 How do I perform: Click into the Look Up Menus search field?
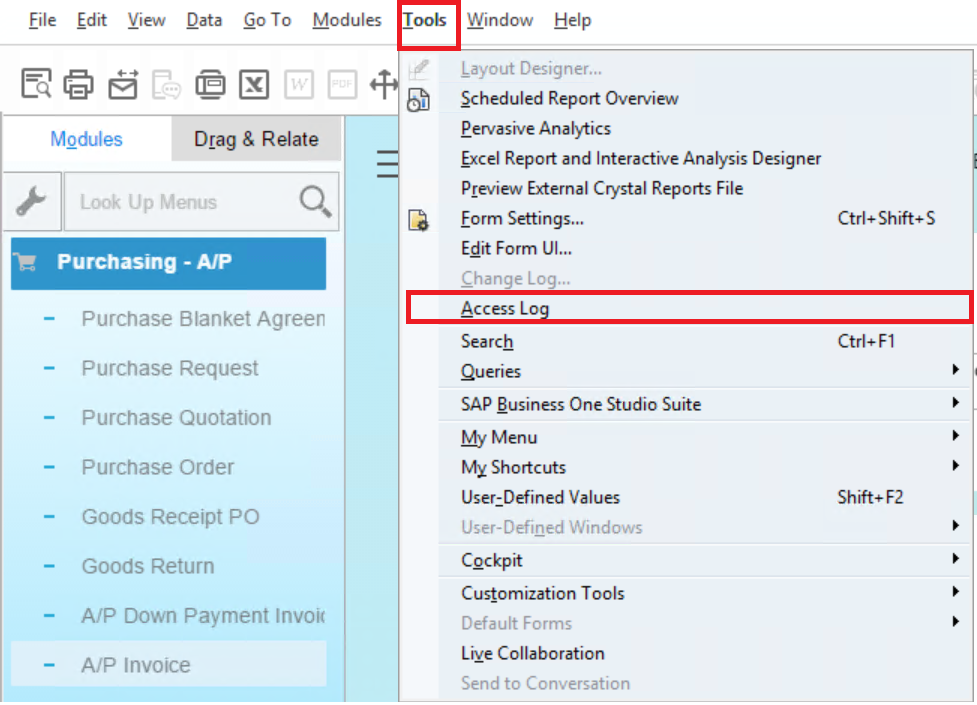pyautogui.click(x=180, y=202)
